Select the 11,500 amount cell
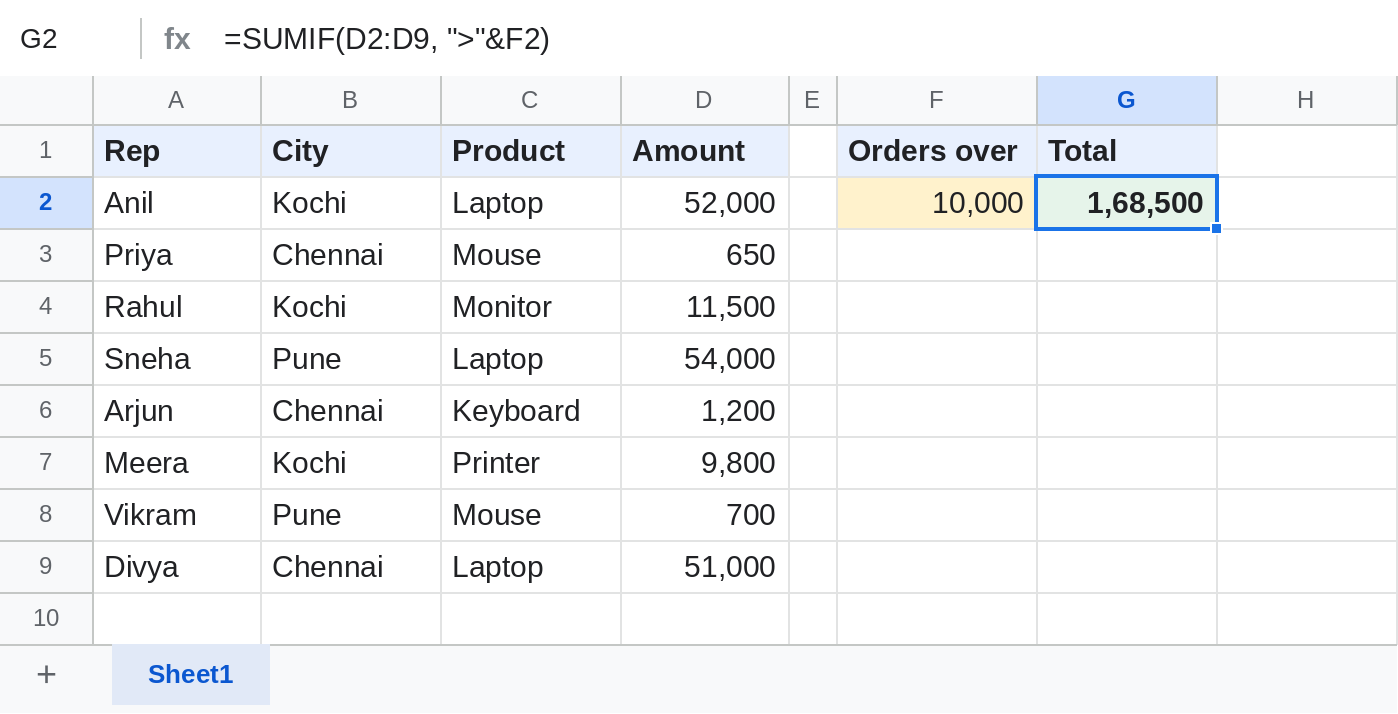The height and width of the screenshot is (714, 1398). (x=705, y=307)
